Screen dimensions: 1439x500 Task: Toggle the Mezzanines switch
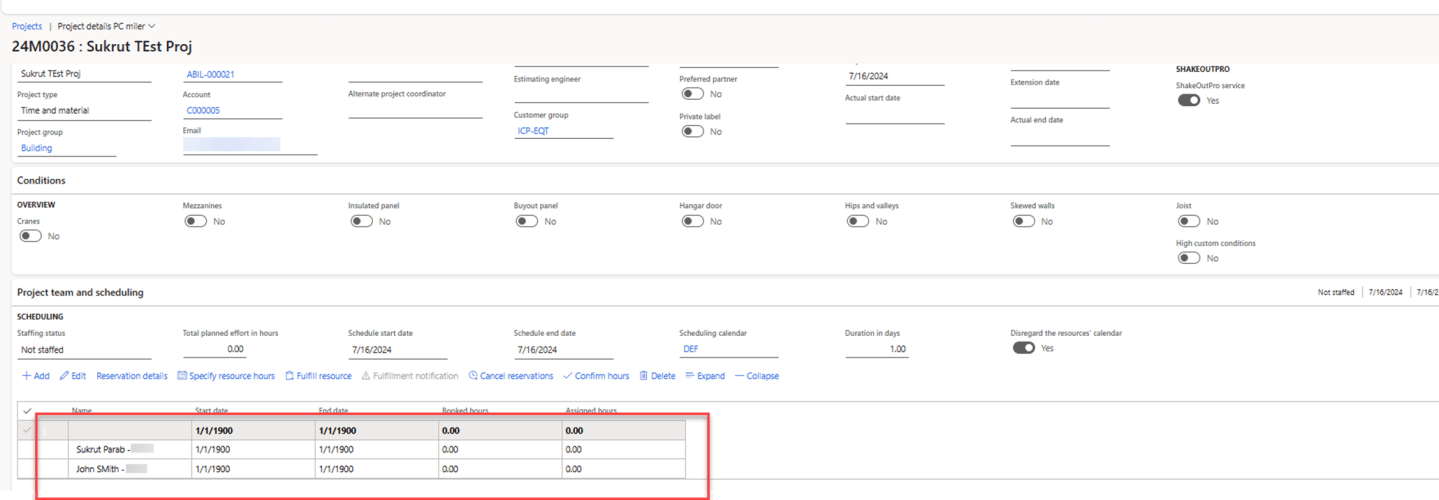[196, 221]
